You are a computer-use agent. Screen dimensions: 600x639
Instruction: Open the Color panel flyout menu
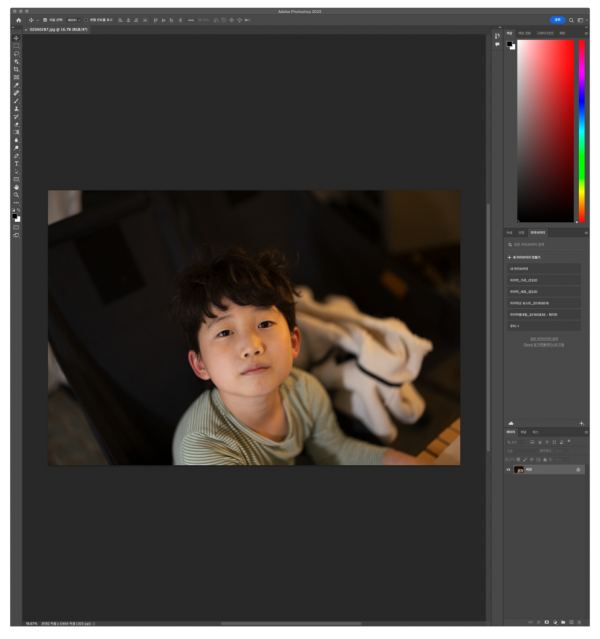586,33
